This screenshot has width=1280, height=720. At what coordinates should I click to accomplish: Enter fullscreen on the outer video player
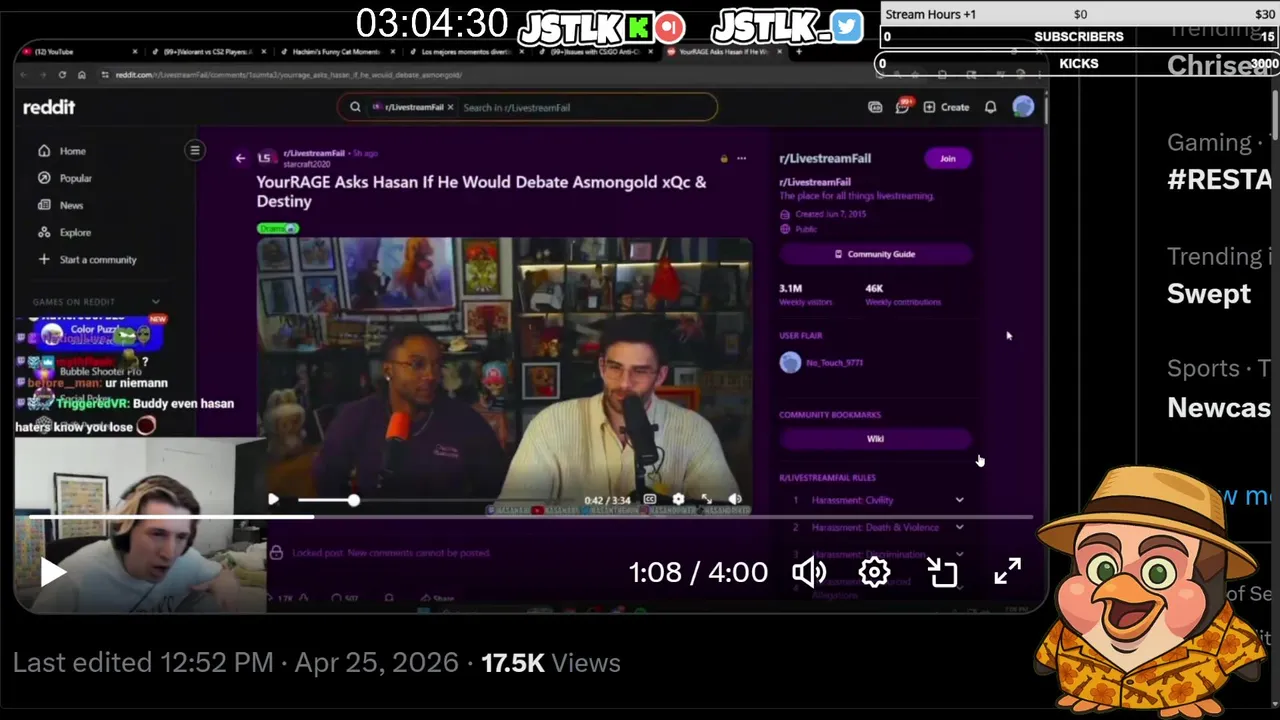tap(1007, 572)
